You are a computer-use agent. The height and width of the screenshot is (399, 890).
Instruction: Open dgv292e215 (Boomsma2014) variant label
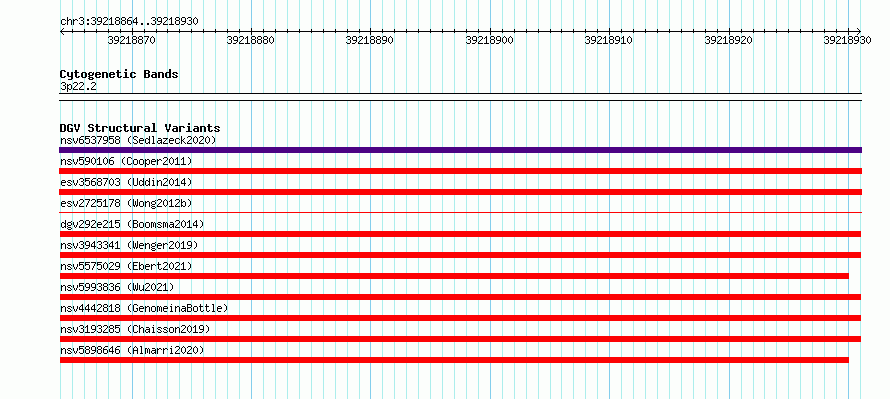(x=132, y=224)
